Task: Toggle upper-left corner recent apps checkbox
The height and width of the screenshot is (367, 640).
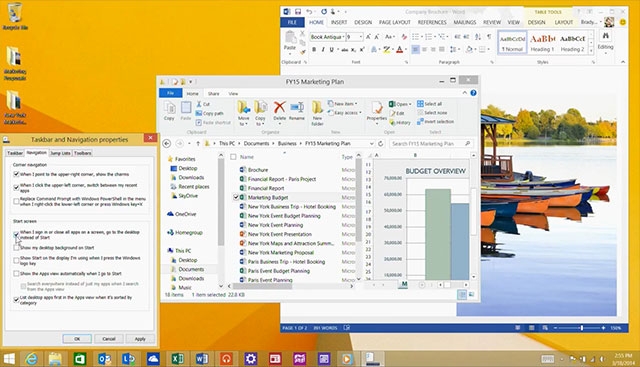Action: 16,187
